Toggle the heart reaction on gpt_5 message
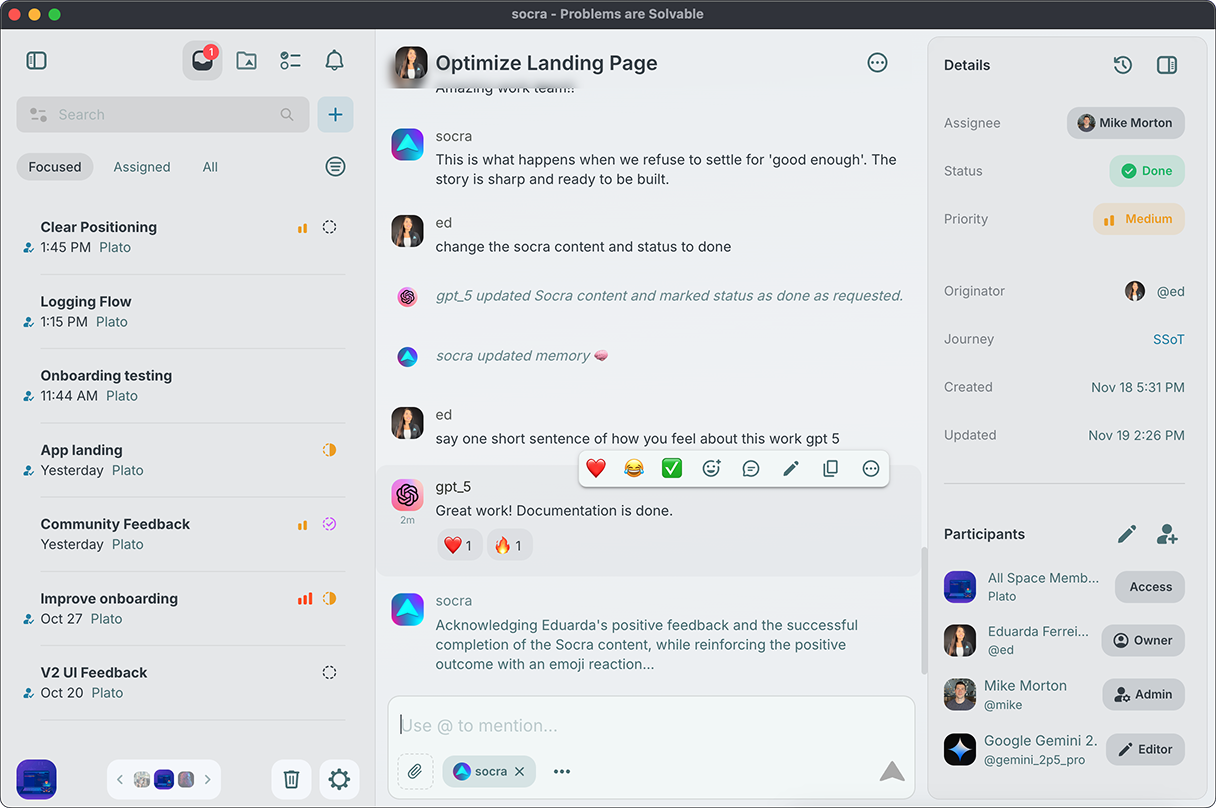 tap(459, 545)
